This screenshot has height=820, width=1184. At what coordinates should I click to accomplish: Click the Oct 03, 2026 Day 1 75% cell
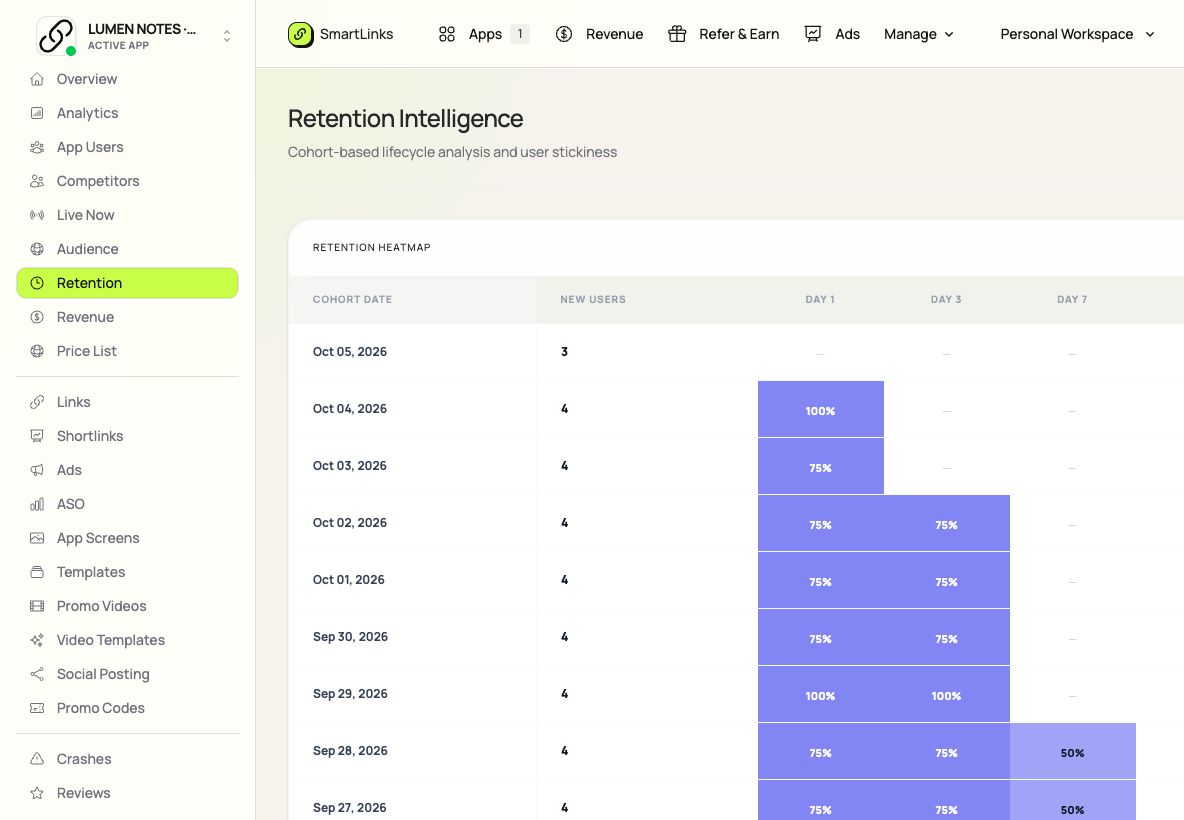pos(821,467)
